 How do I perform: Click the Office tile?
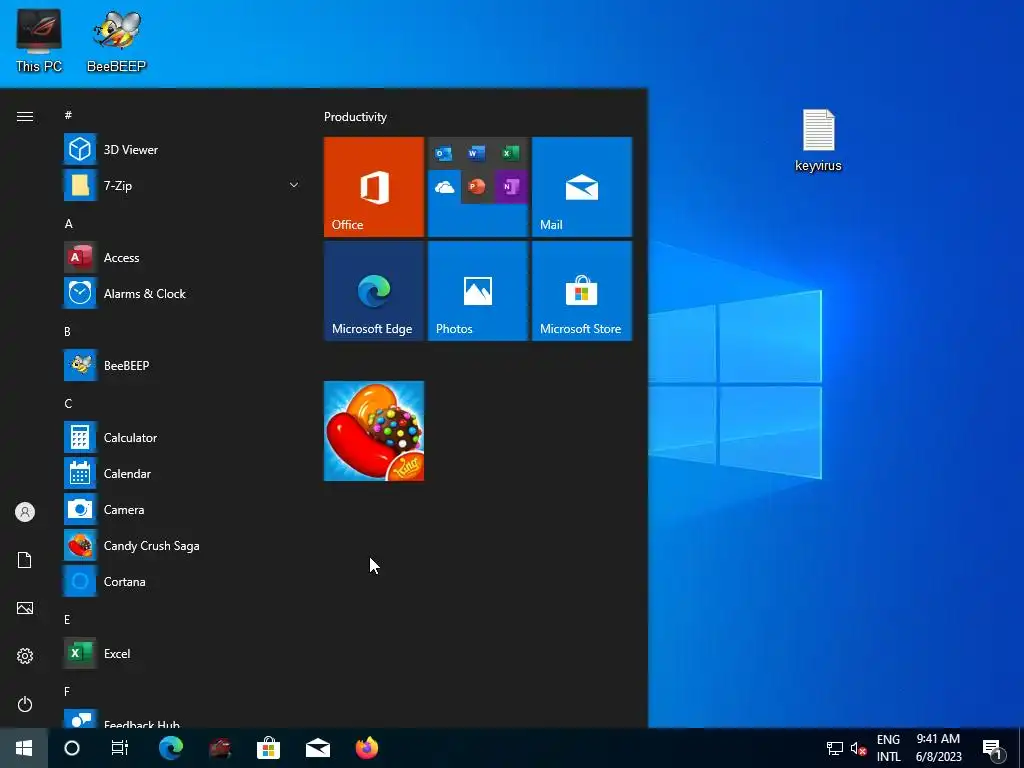point(374,187)
